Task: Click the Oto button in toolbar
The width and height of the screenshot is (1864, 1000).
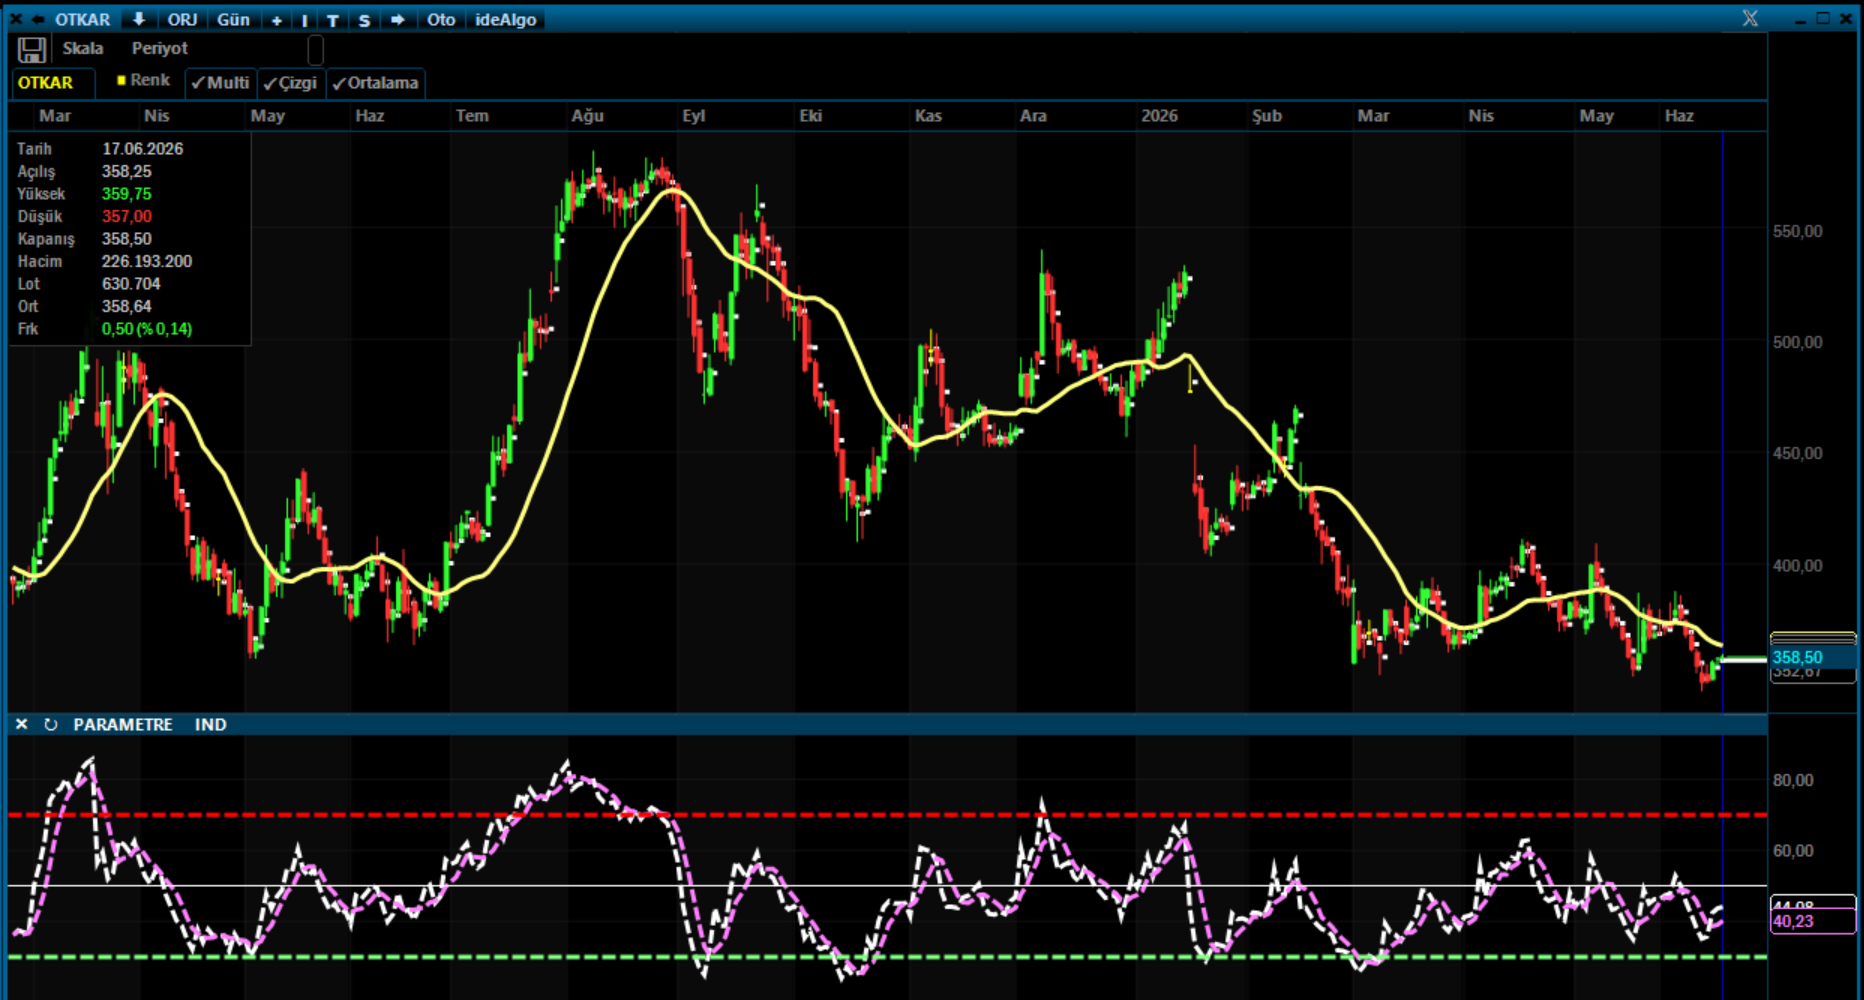Action: [441, 20]
